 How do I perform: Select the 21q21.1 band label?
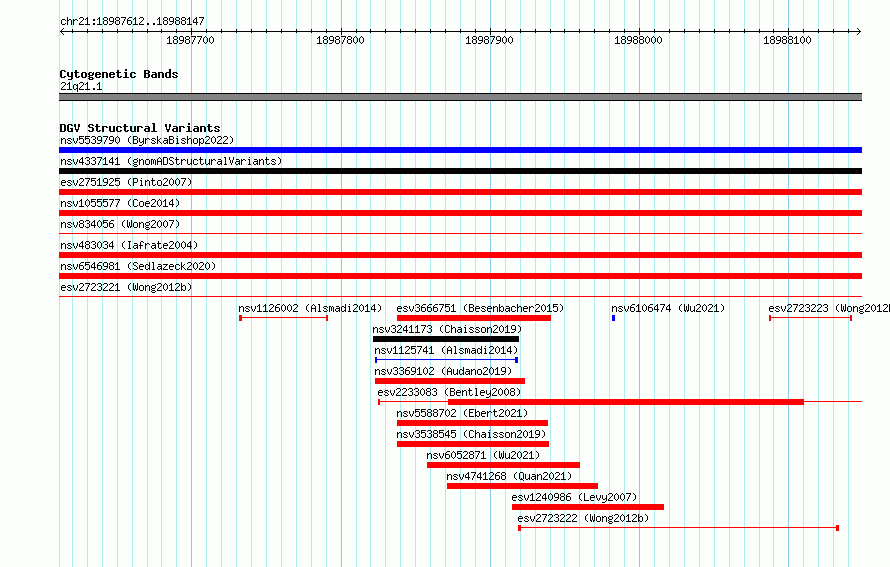[81, 86]
